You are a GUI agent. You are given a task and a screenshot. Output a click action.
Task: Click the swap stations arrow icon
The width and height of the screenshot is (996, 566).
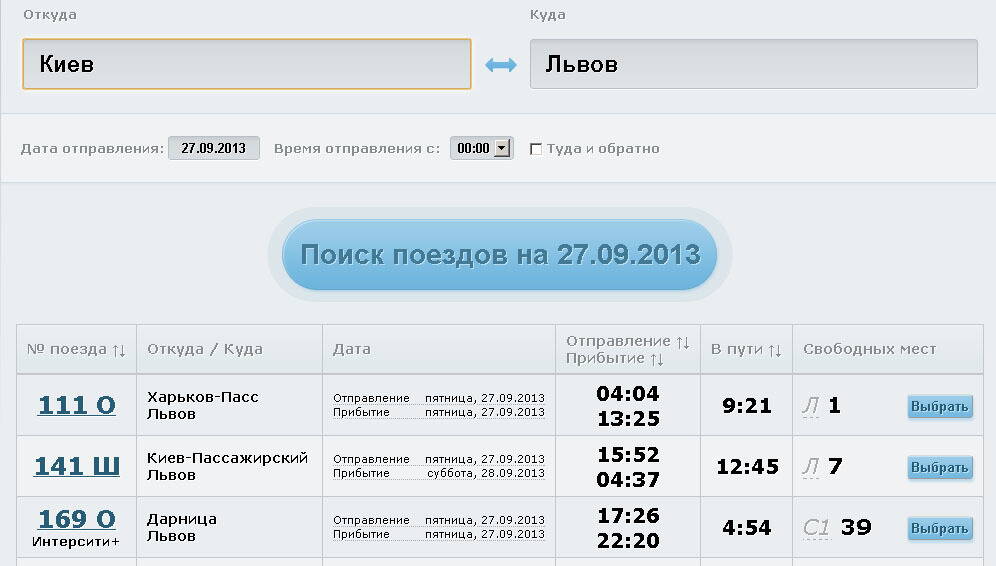[x=500, y=65]
